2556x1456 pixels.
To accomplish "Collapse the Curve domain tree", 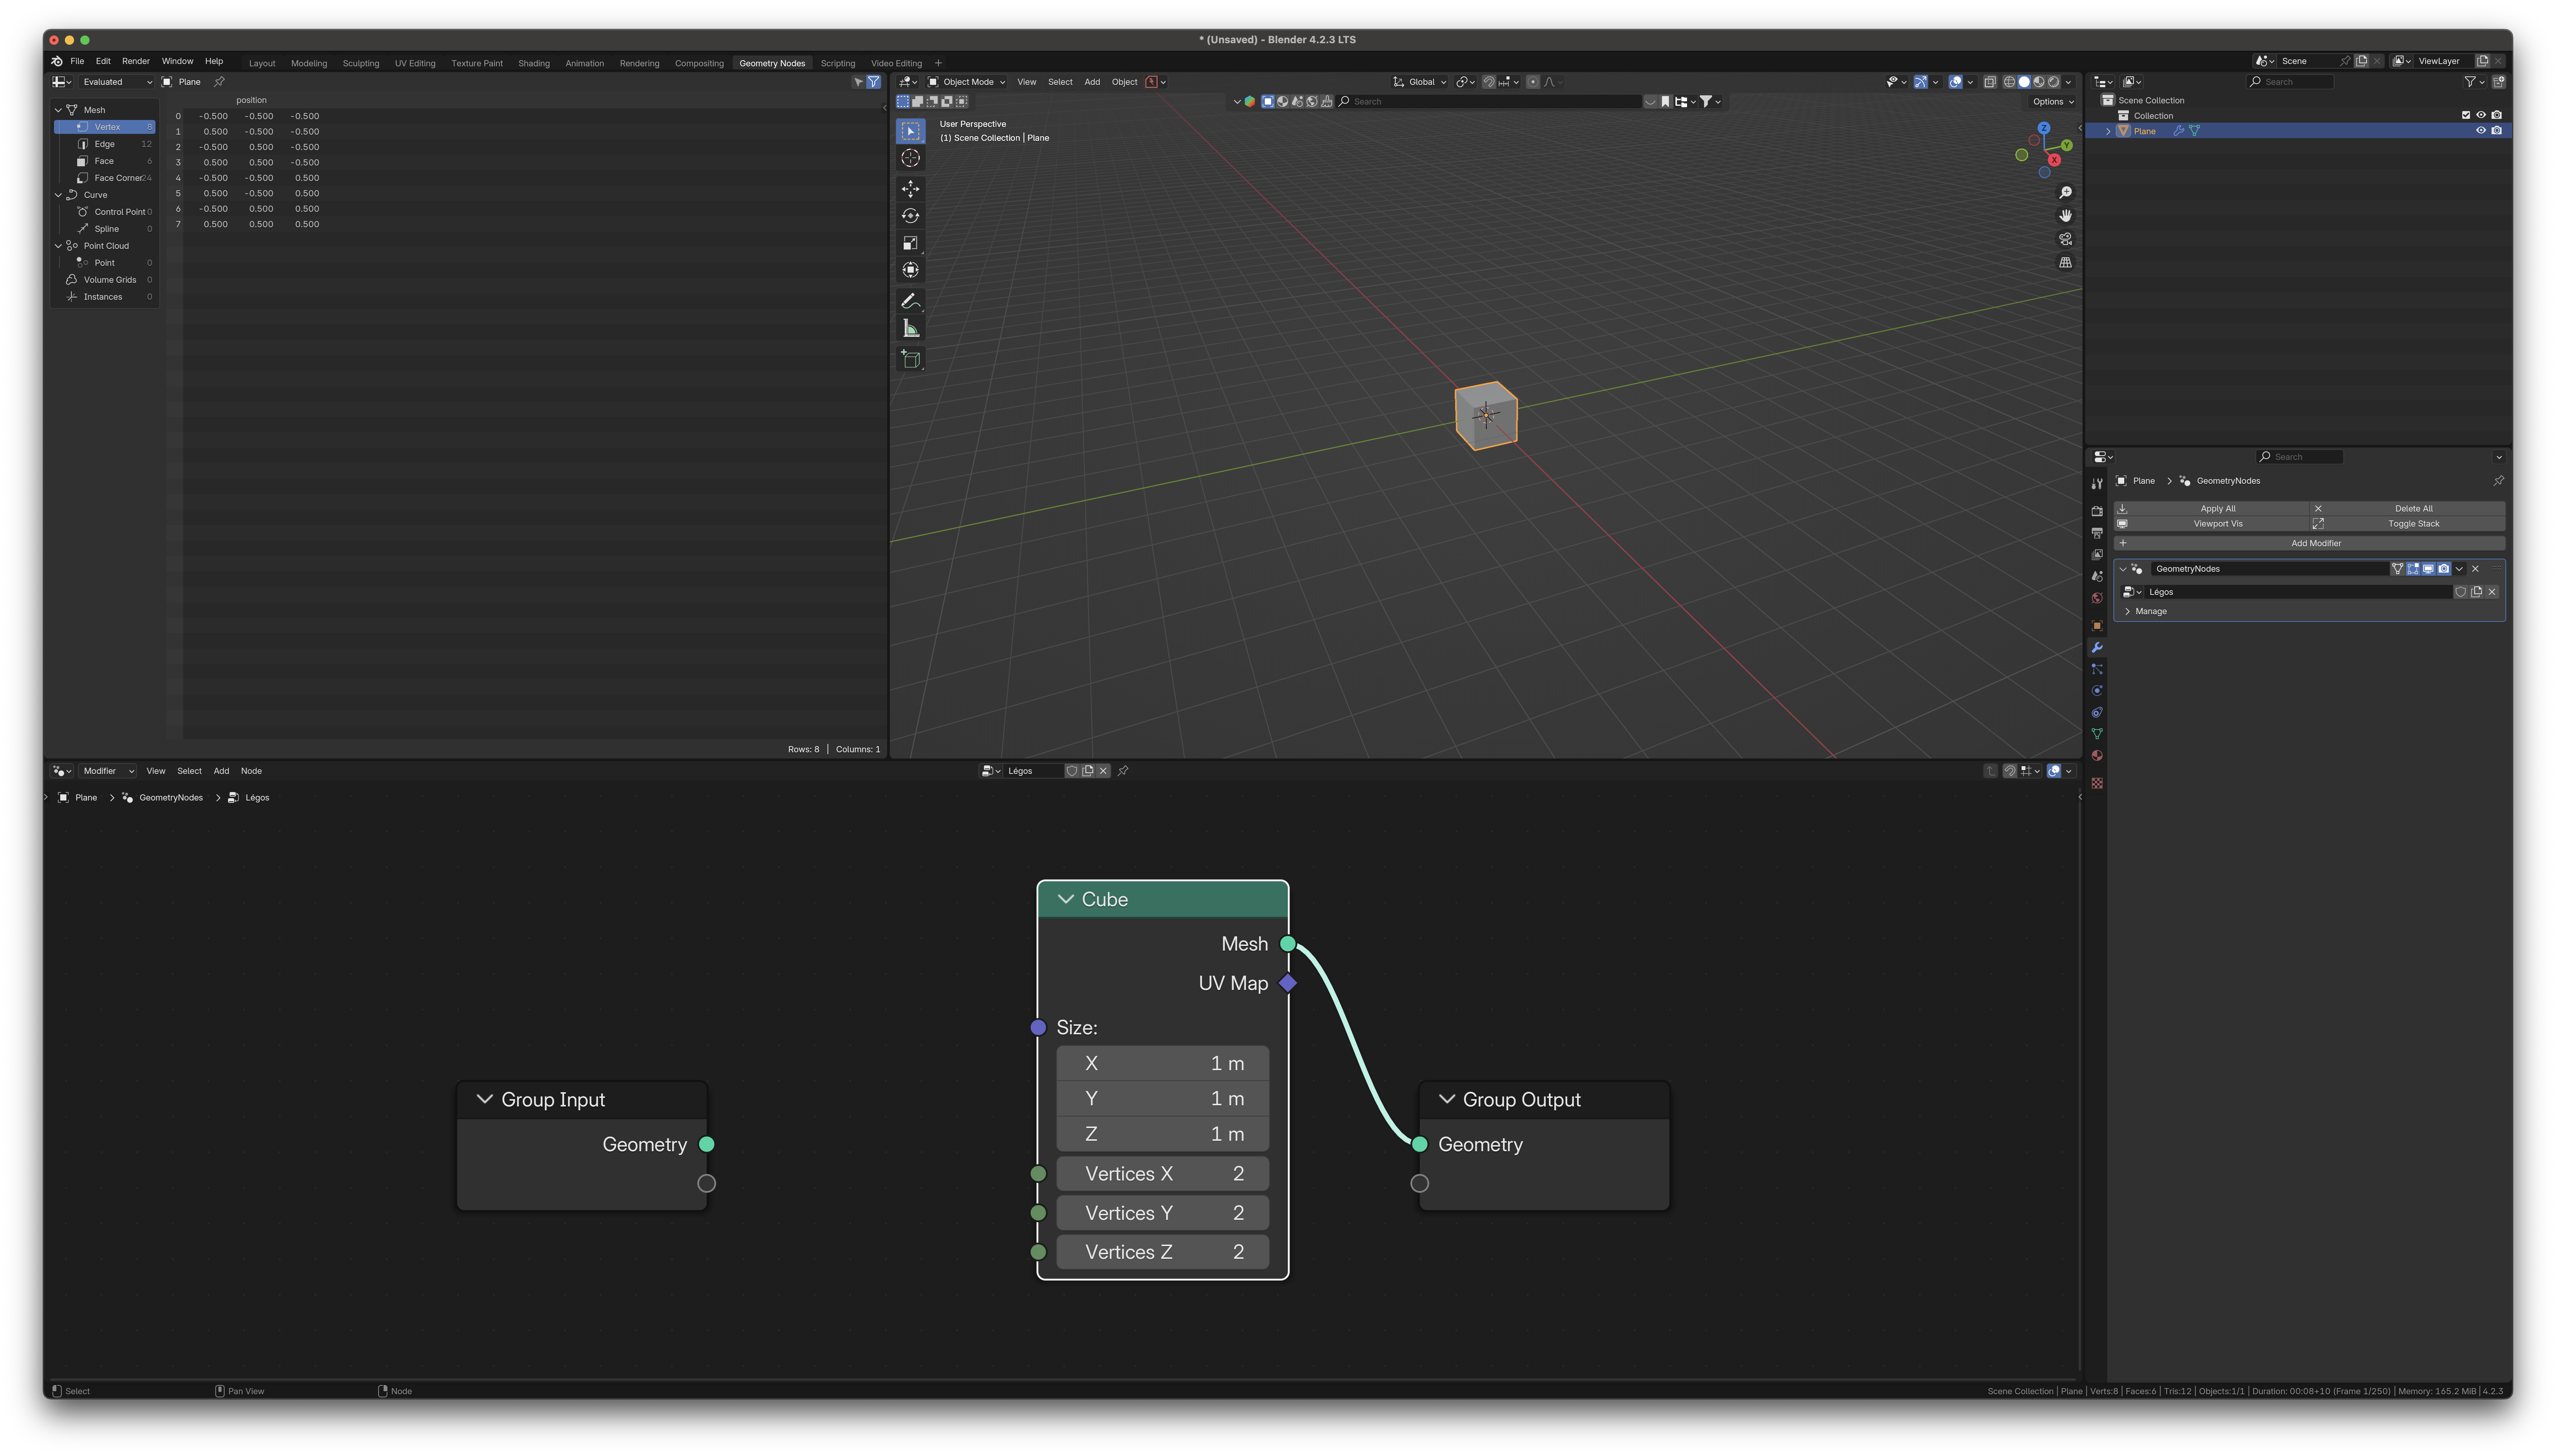I will [x=58, y=195].
